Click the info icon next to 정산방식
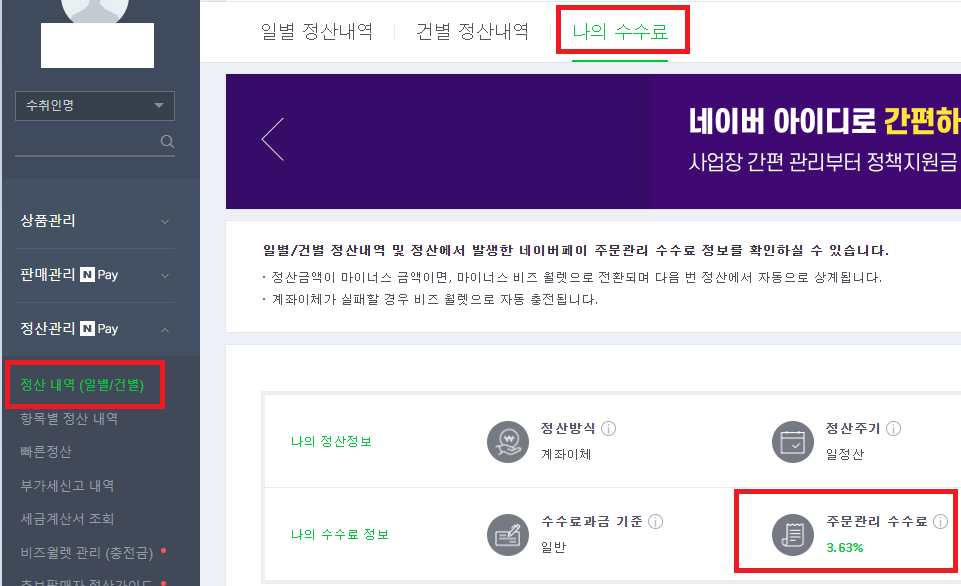Screen dimensions: 961x586 pyautogui.click(x=609, y=428)
